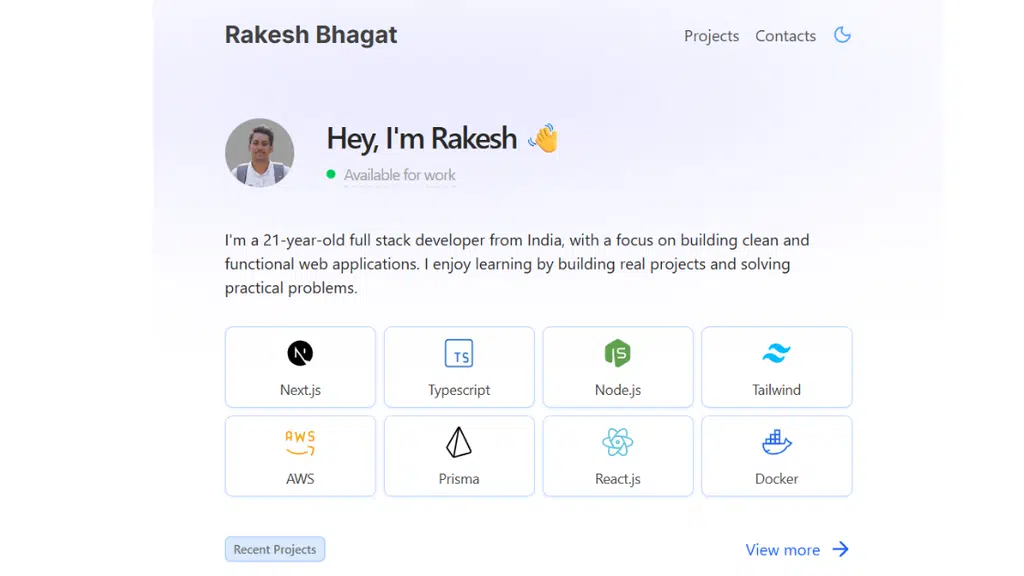The width and height of the screenshot is (1024, 576).
Task: Click the Tailwind wave icon
Action: pos(776,353)
